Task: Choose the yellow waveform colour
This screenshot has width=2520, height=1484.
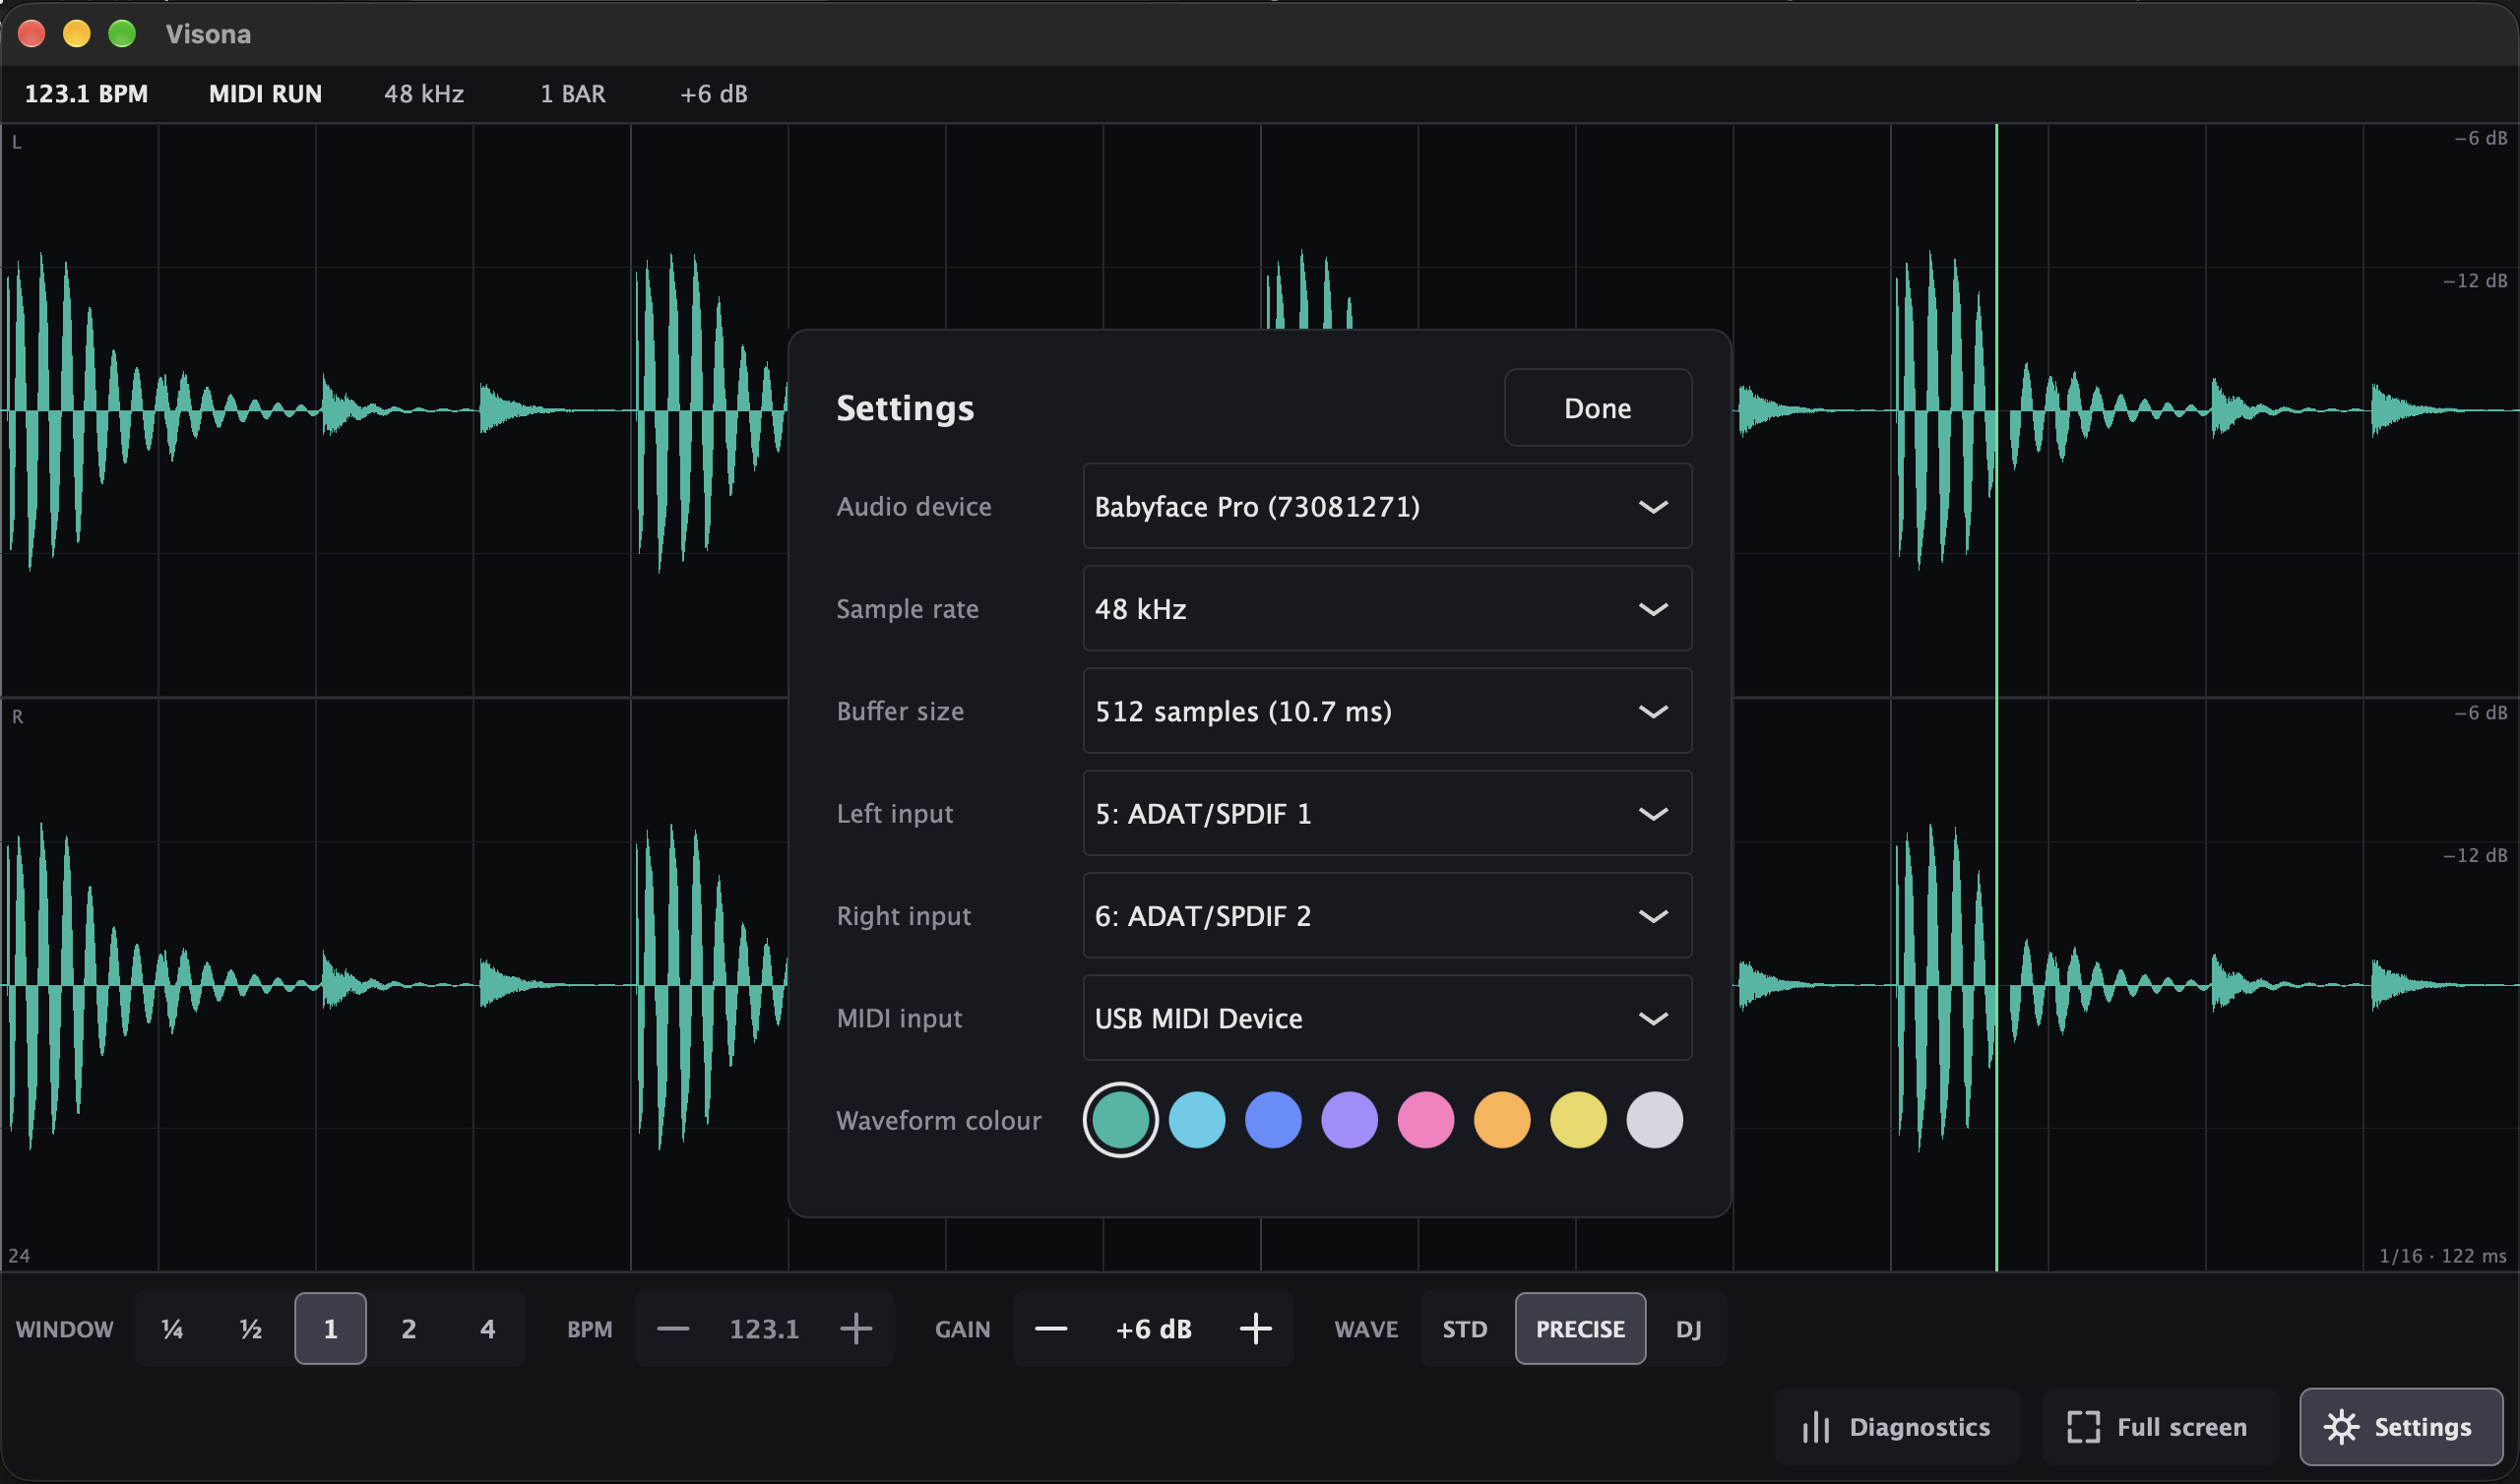Action: [1578, 1120]
